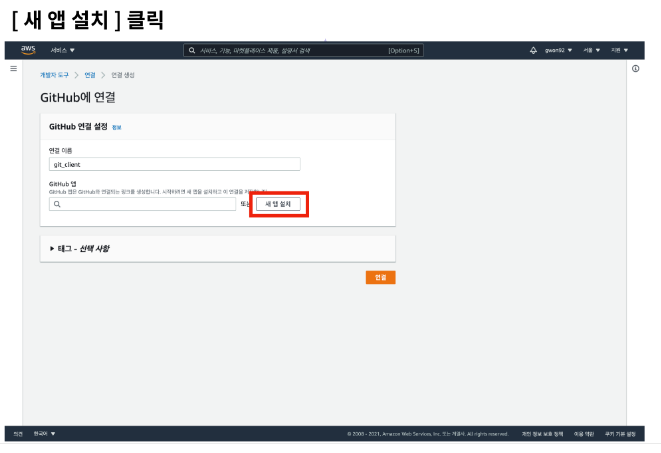Image resolution: width=661 pixels, height=453 pixels.
Task: Click the info circle icon at right
Action: (x=635, y=69)
